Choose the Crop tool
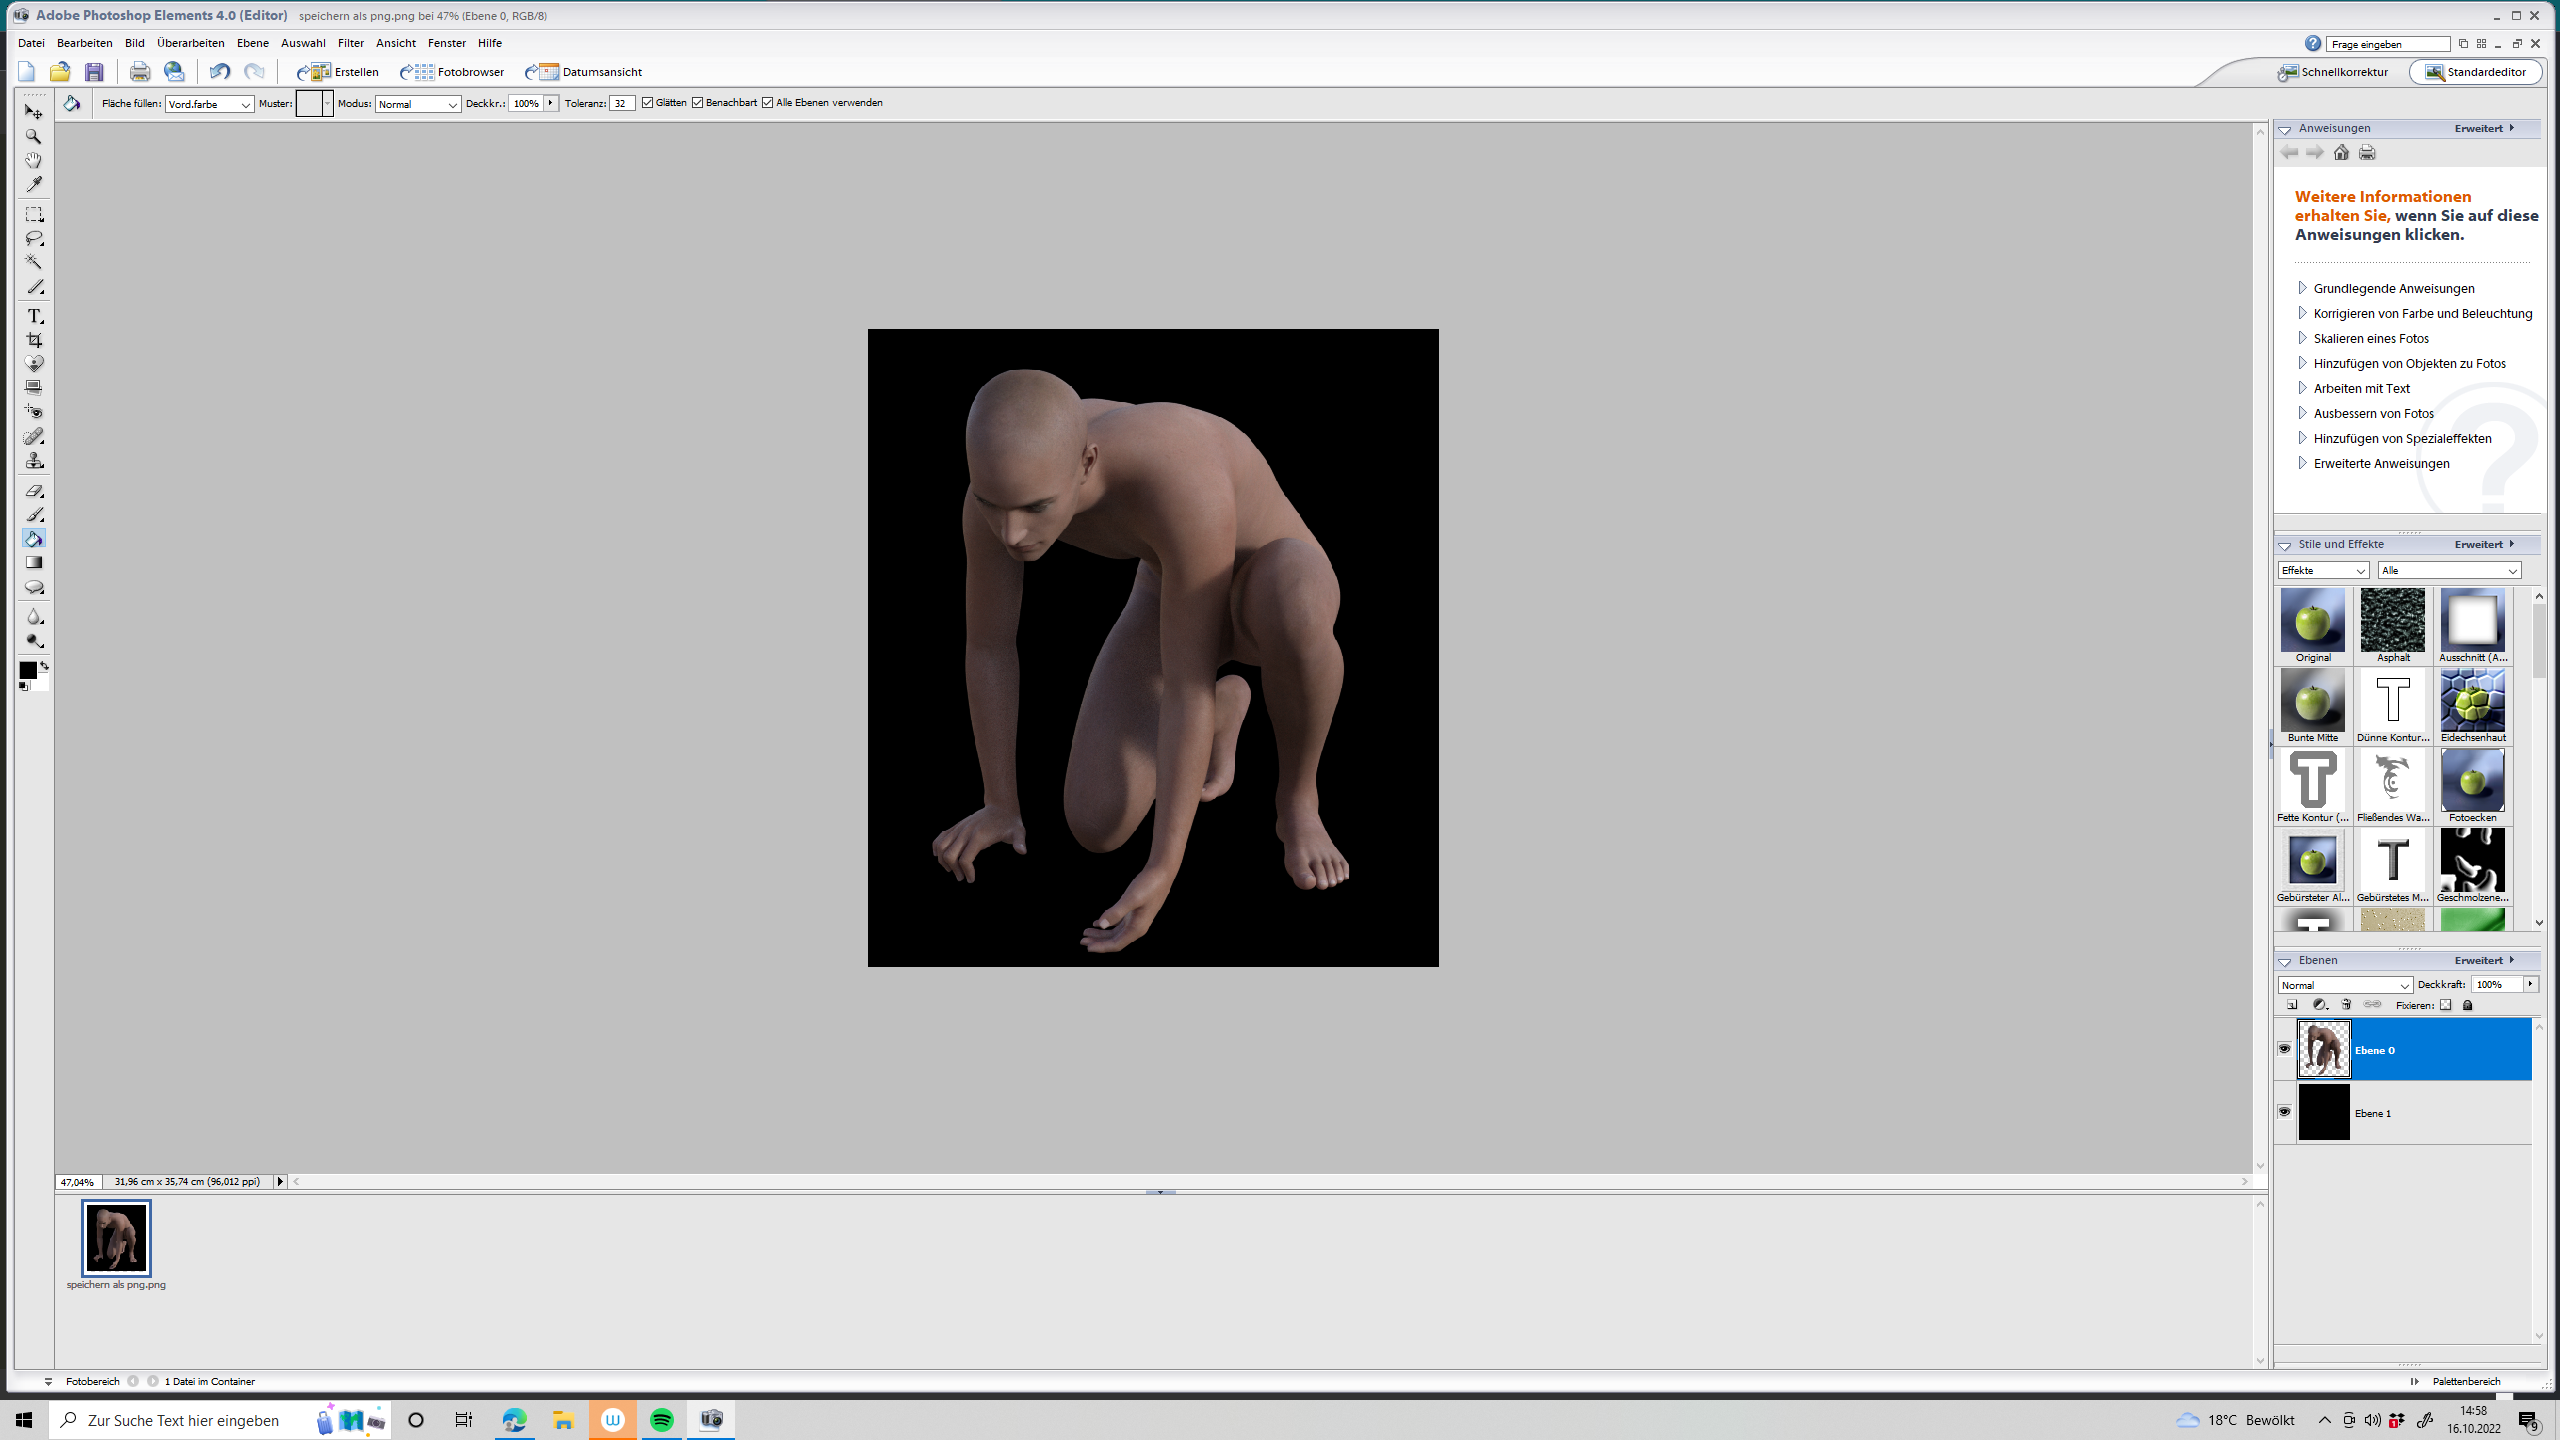 [34, 340]
